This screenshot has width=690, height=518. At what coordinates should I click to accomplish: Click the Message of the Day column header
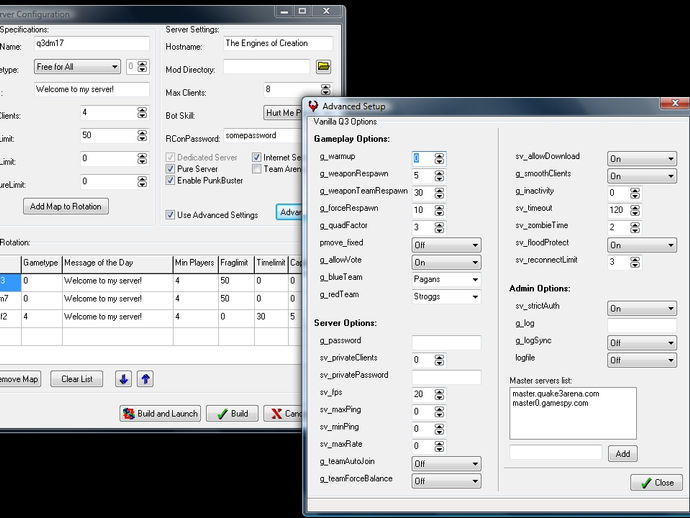pos(117,263)
